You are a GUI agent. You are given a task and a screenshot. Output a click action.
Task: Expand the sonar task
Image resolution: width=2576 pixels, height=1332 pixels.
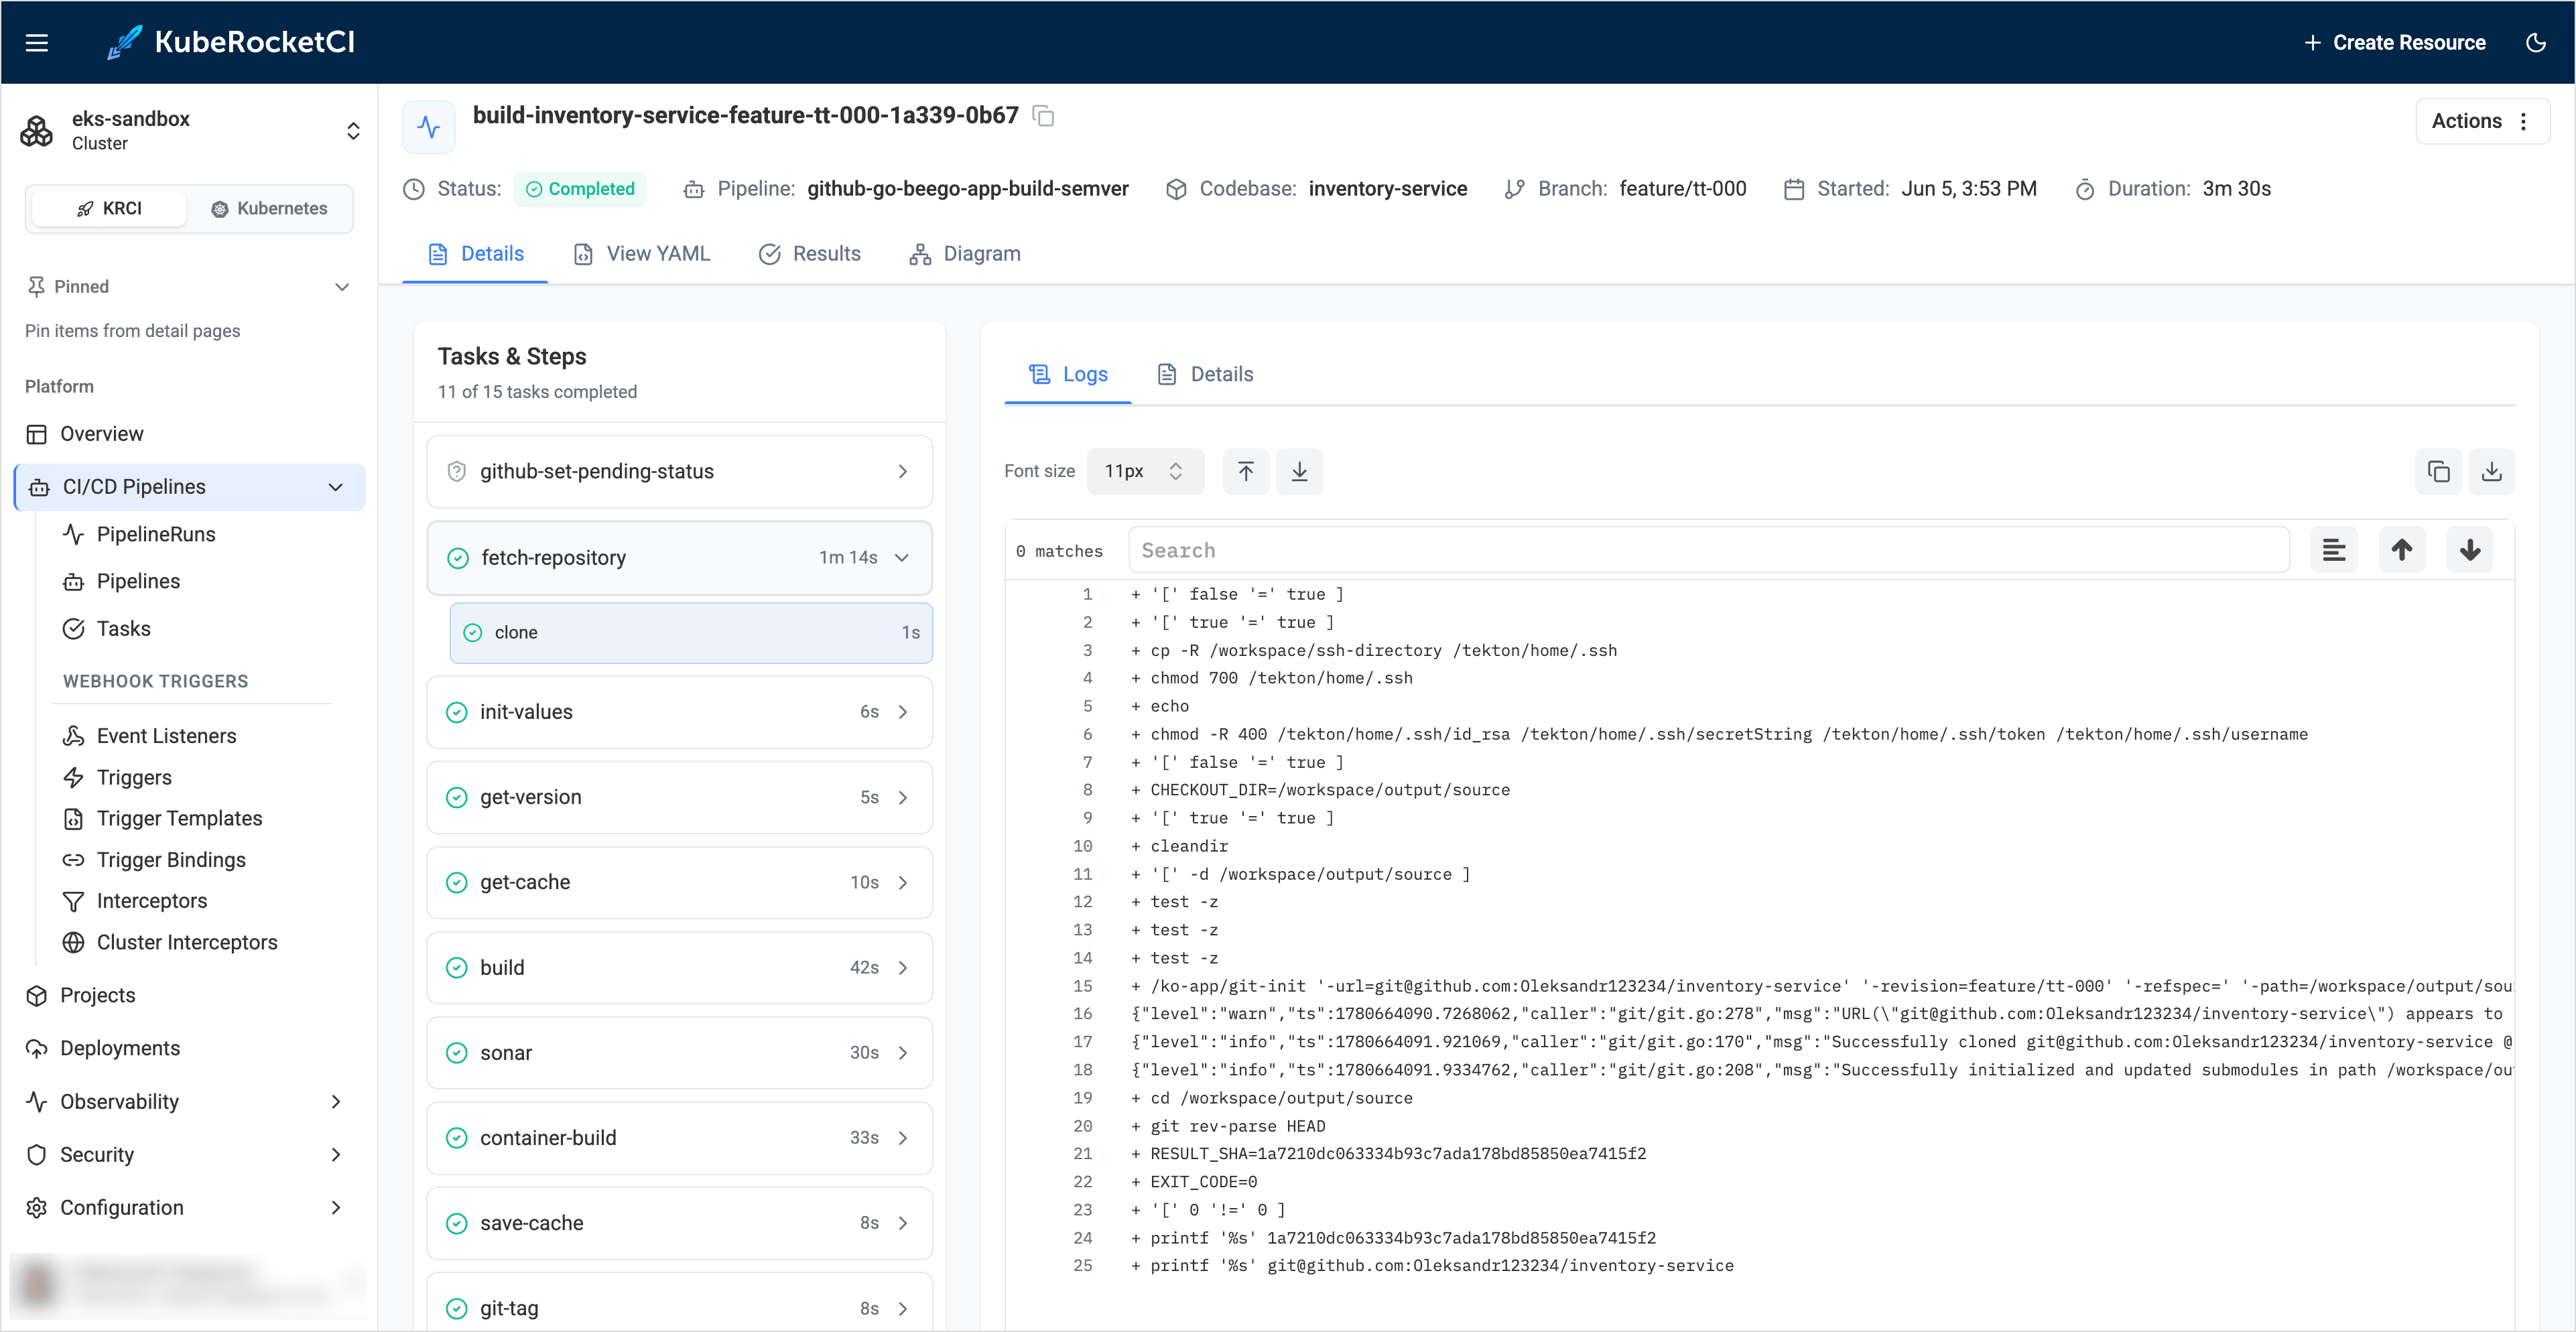pyautogui.click(x=679, y=1053)
